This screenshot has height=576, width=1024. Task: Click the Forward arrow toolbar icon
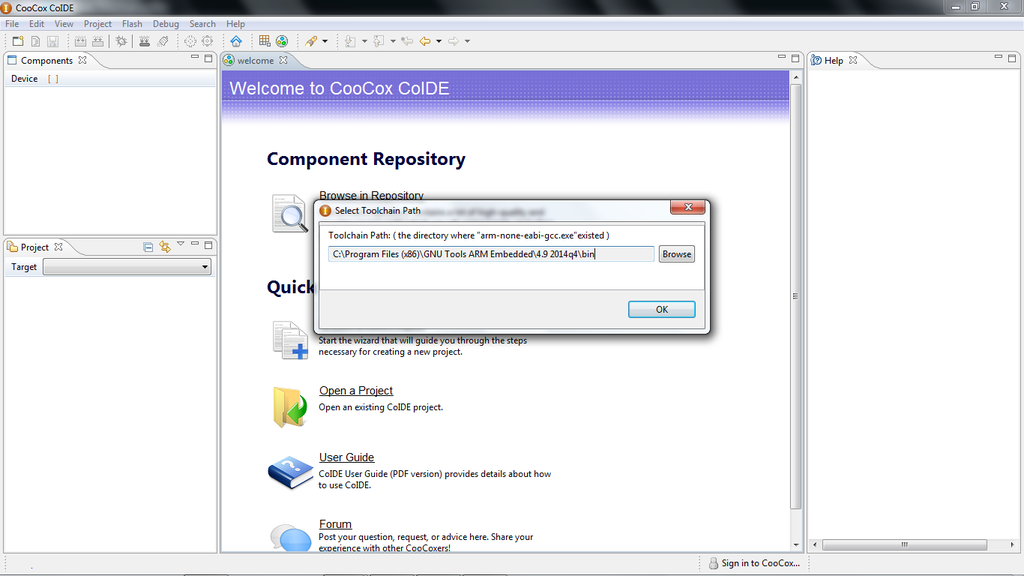(453, 41)
